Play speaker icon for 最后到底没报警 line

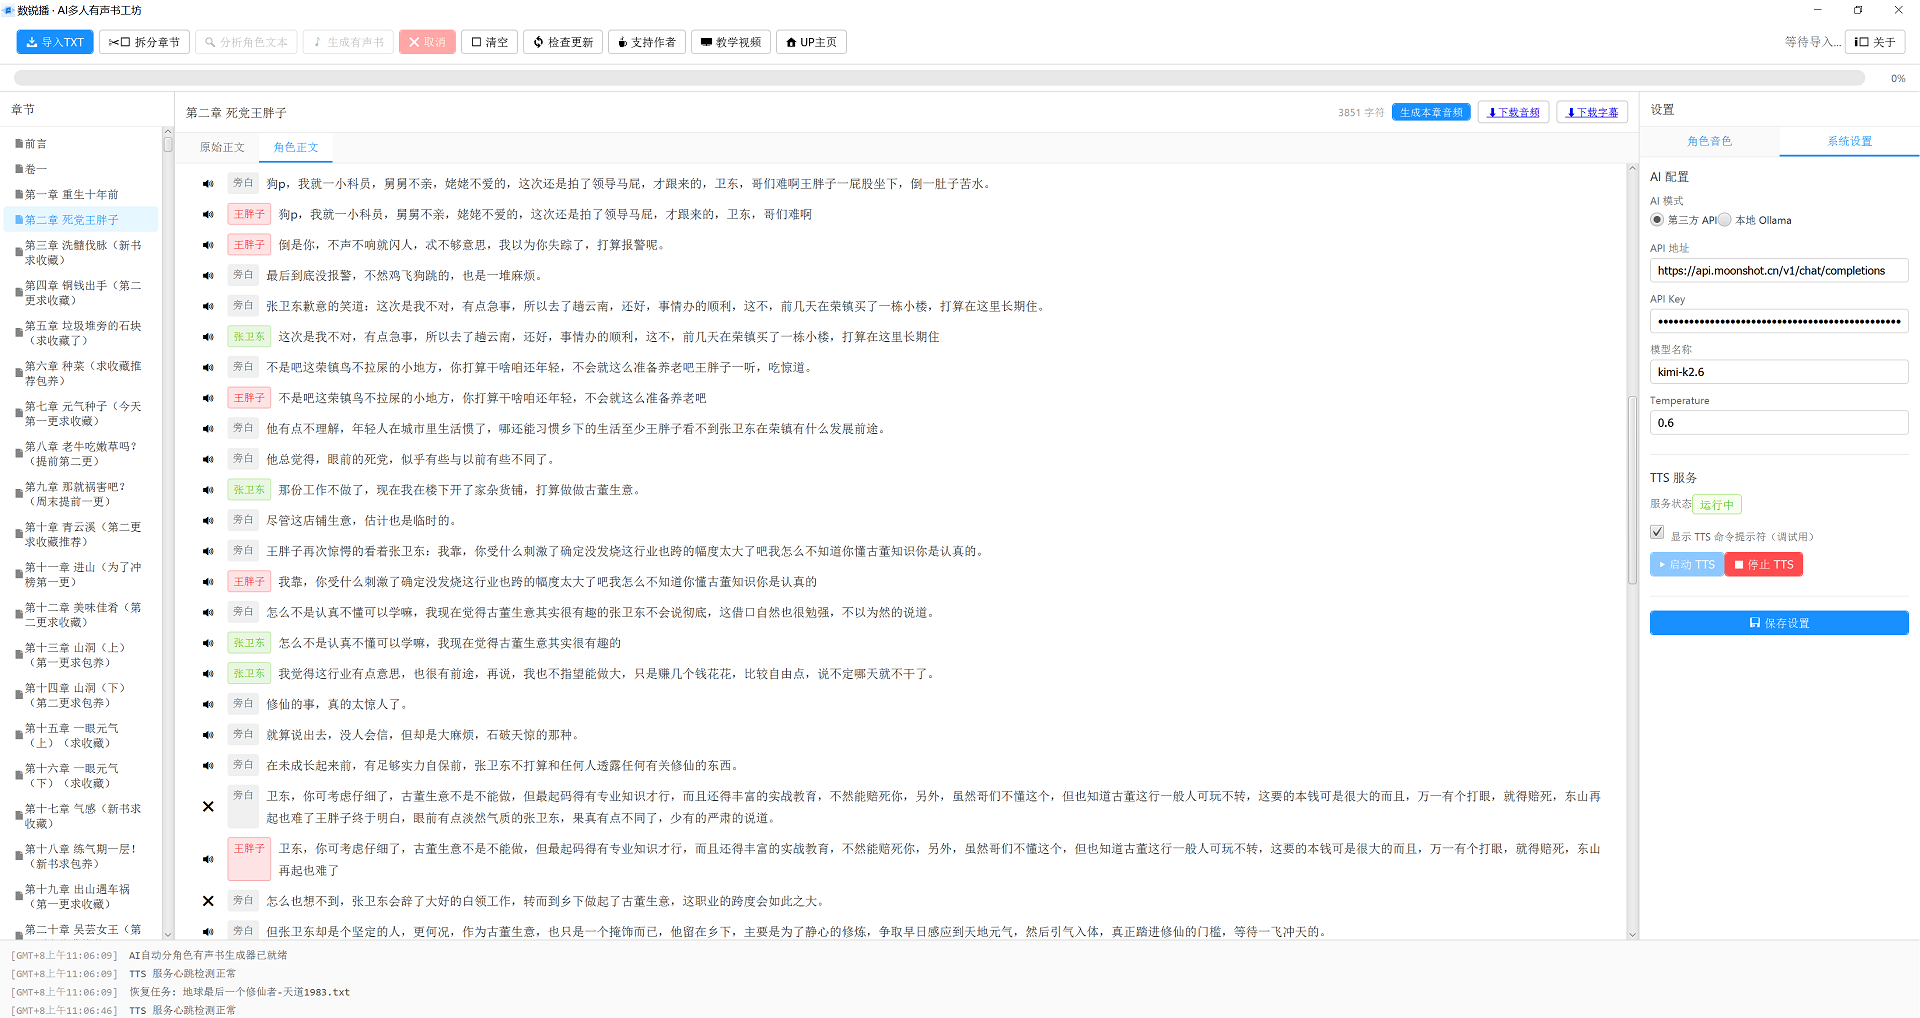208,276
